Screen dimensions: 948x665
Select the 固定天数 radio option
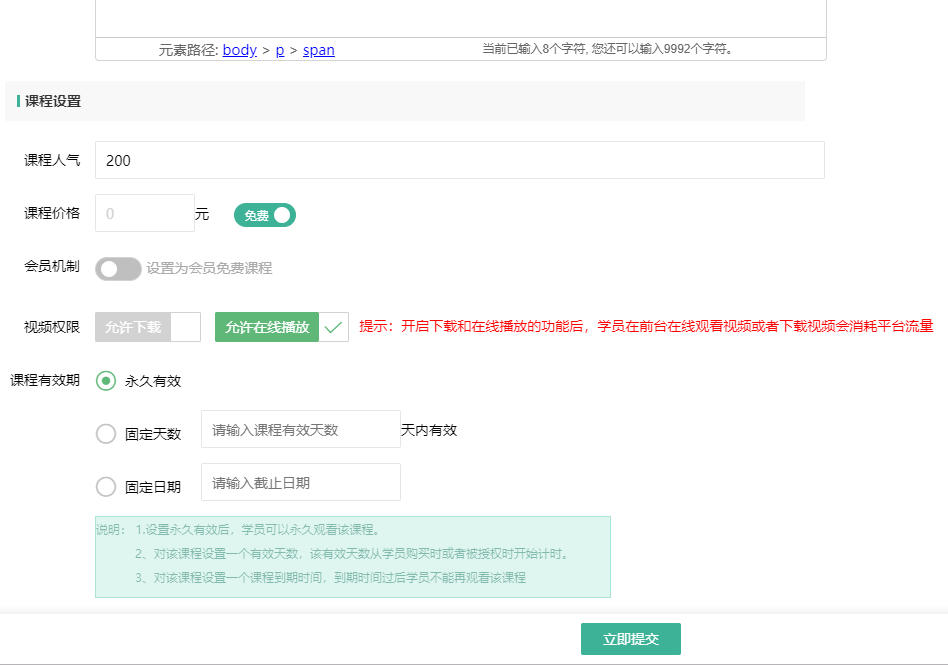coord(106,433)
